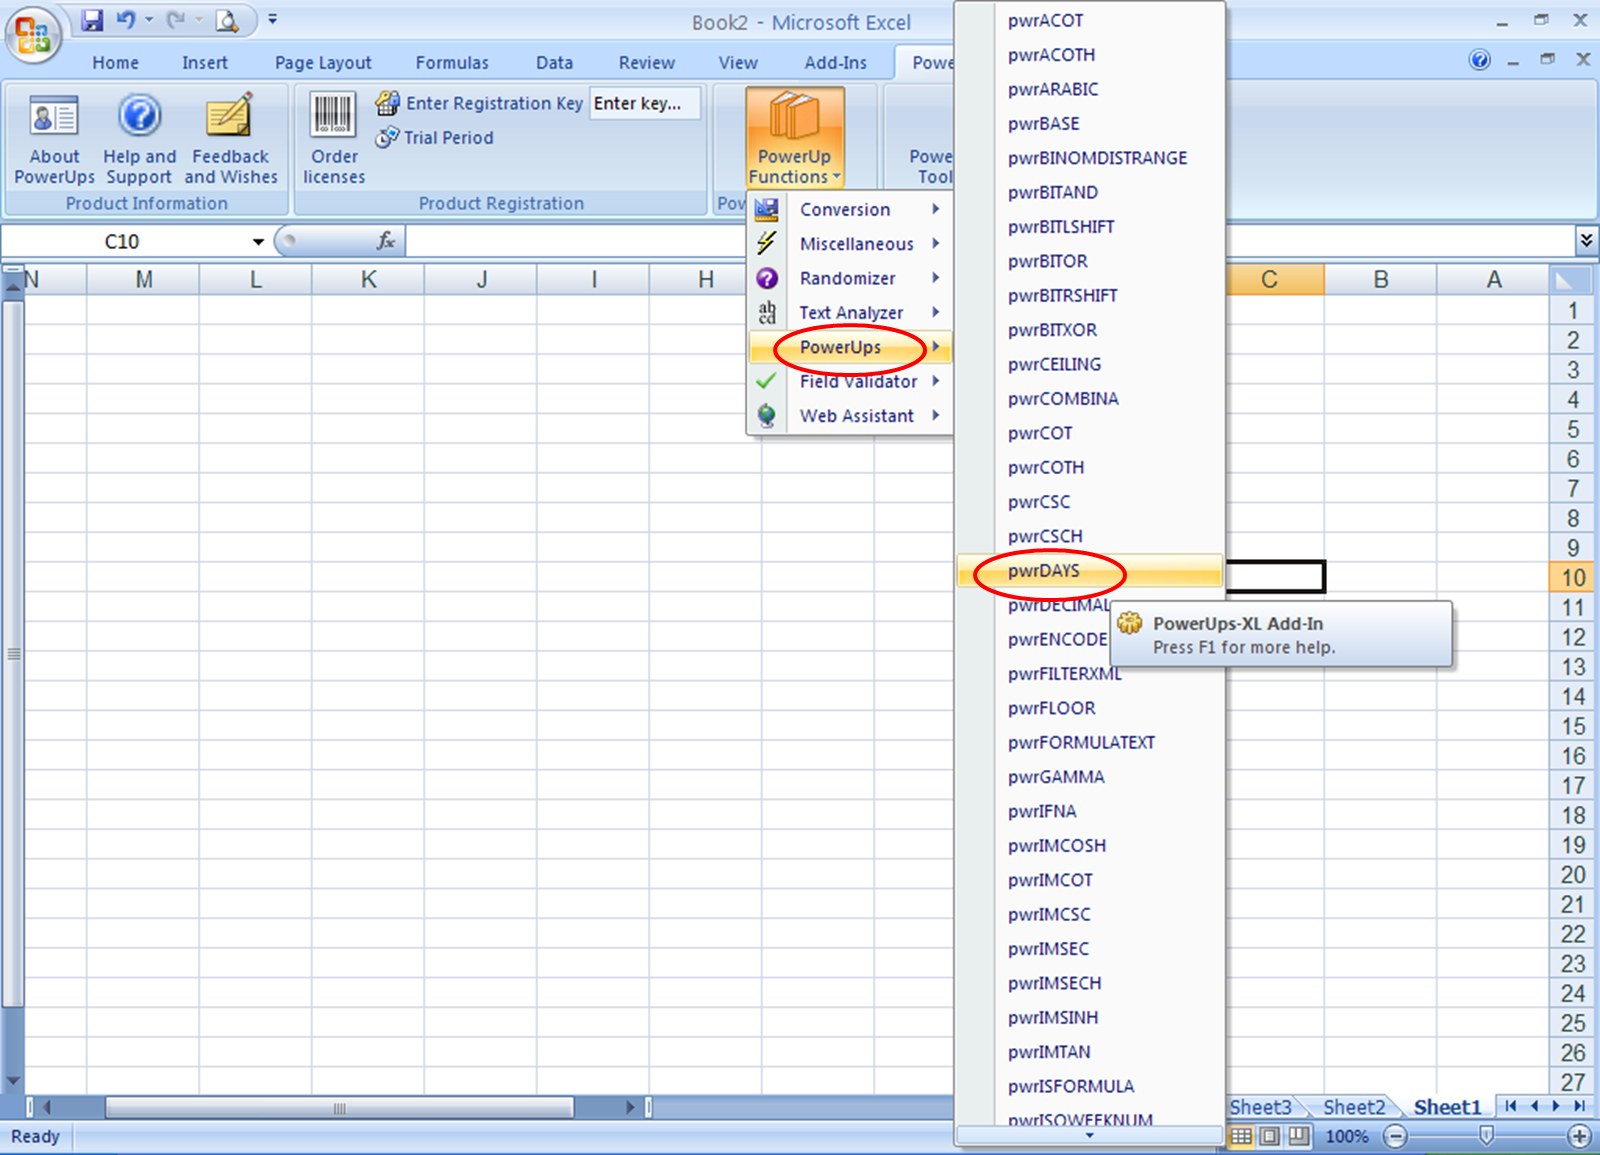This screenshot has height=1155, width=1600.
Task: Click the Redo icon
Action: 176,20
